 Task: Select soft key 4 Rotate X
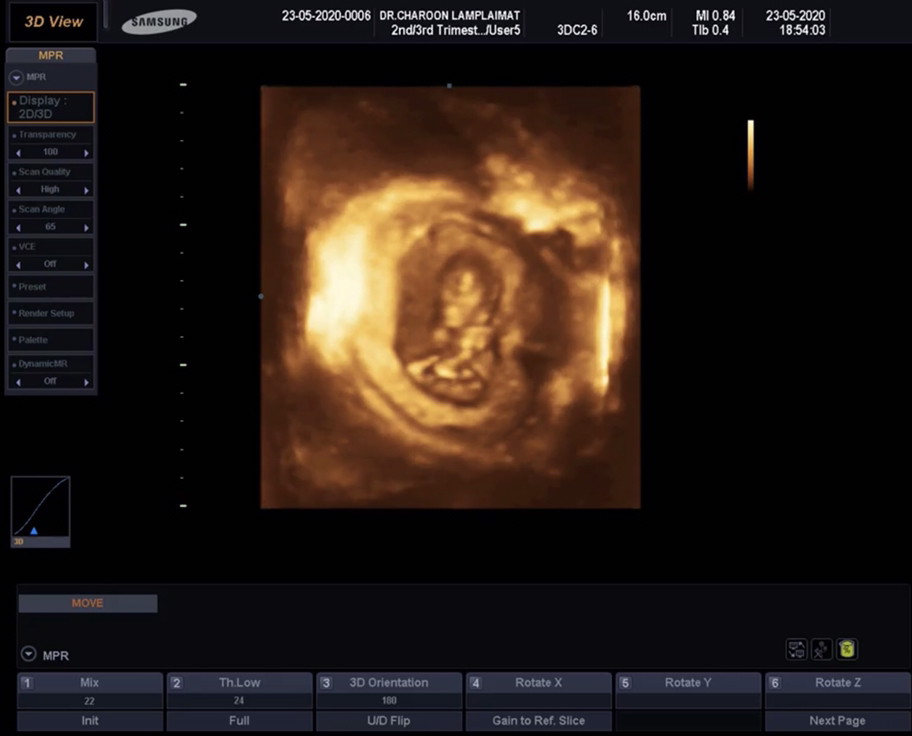539,682
